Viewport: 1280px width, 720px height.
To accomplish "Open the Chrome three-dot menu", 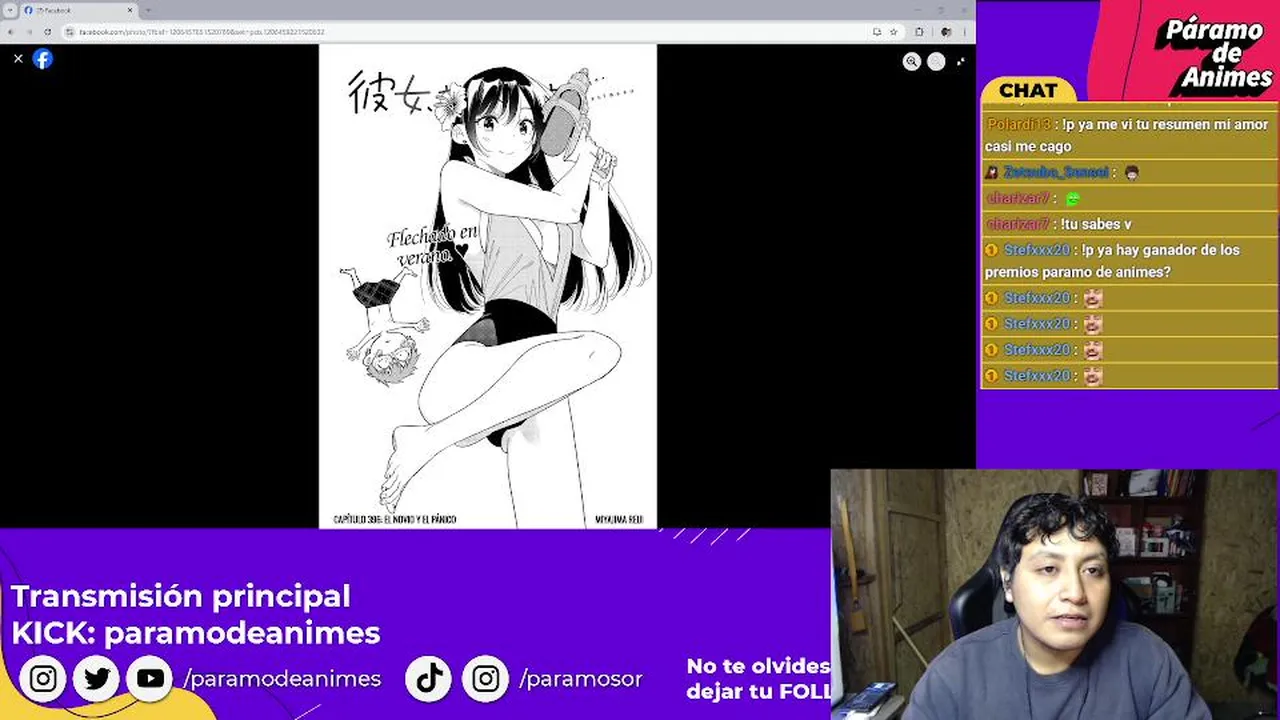I will (966, 32).
